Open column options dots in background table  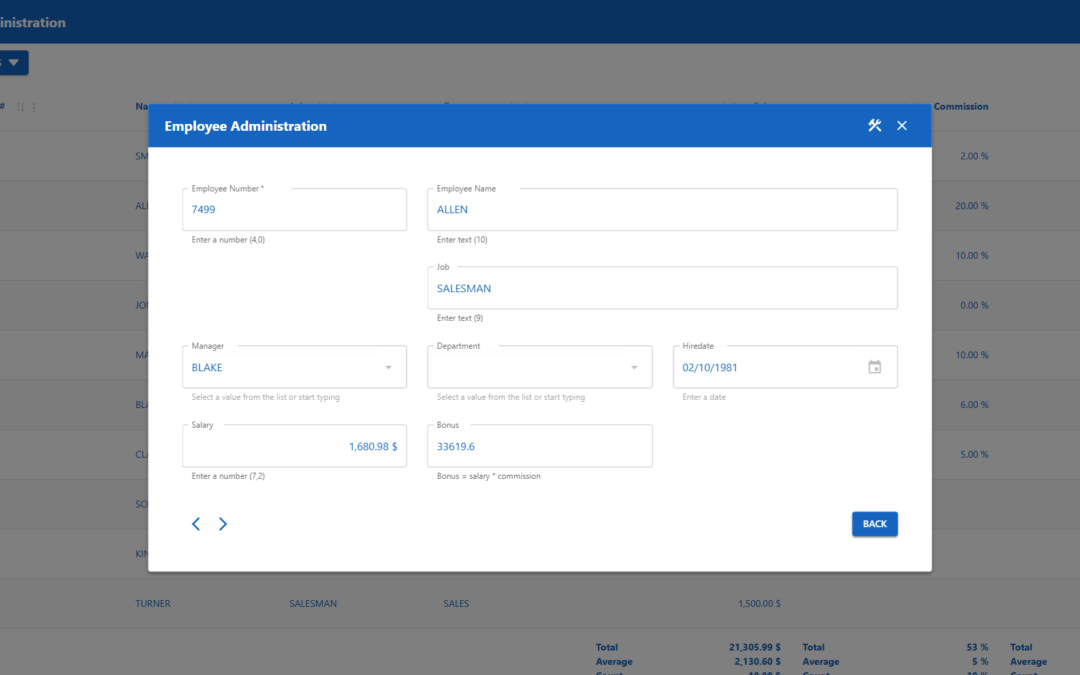[x=34, y=107]
